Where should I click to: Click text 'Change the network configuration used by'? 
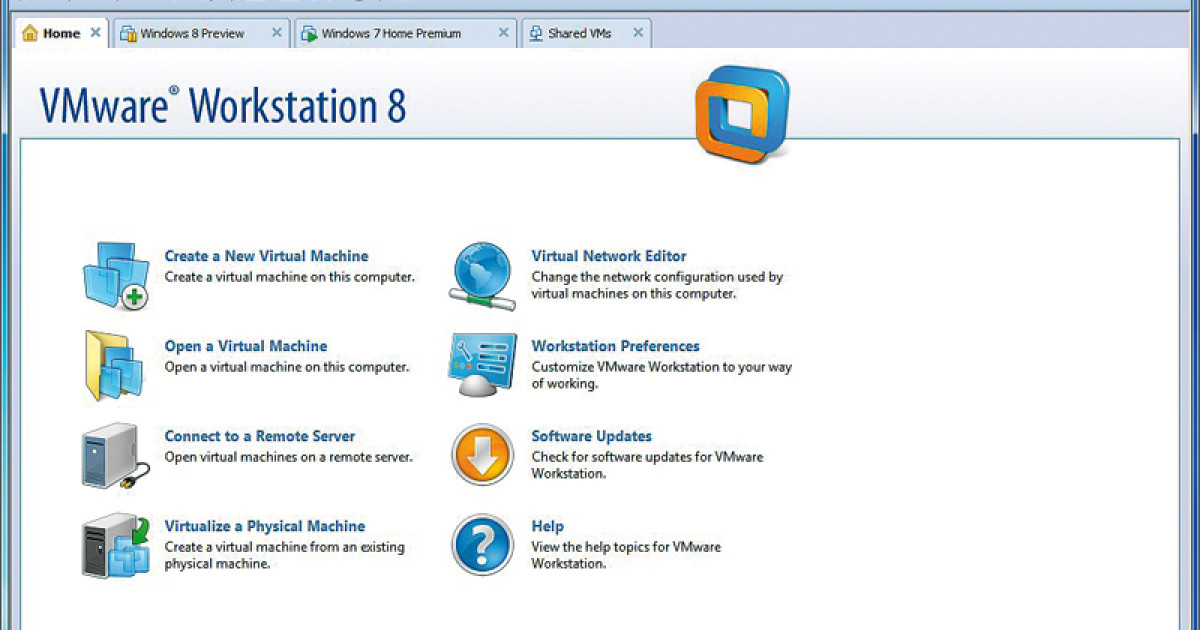click(x=657, y=277)
